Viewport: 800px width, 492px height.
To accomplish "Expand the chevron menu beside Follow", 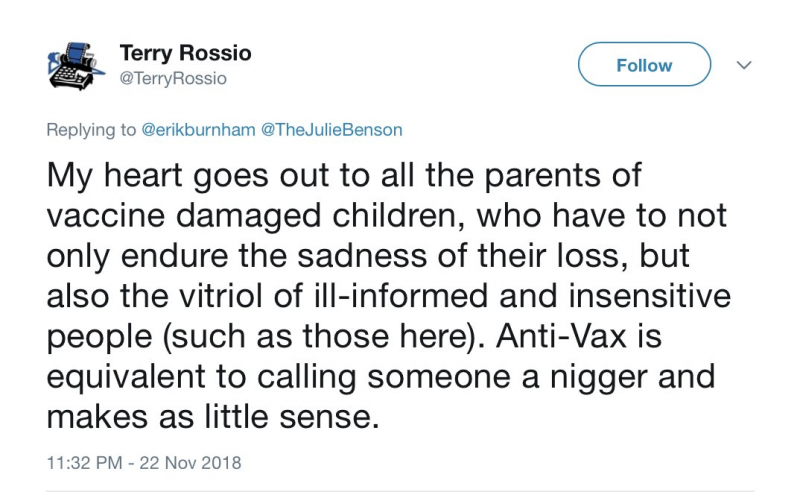I will click(x=744, y=65).
